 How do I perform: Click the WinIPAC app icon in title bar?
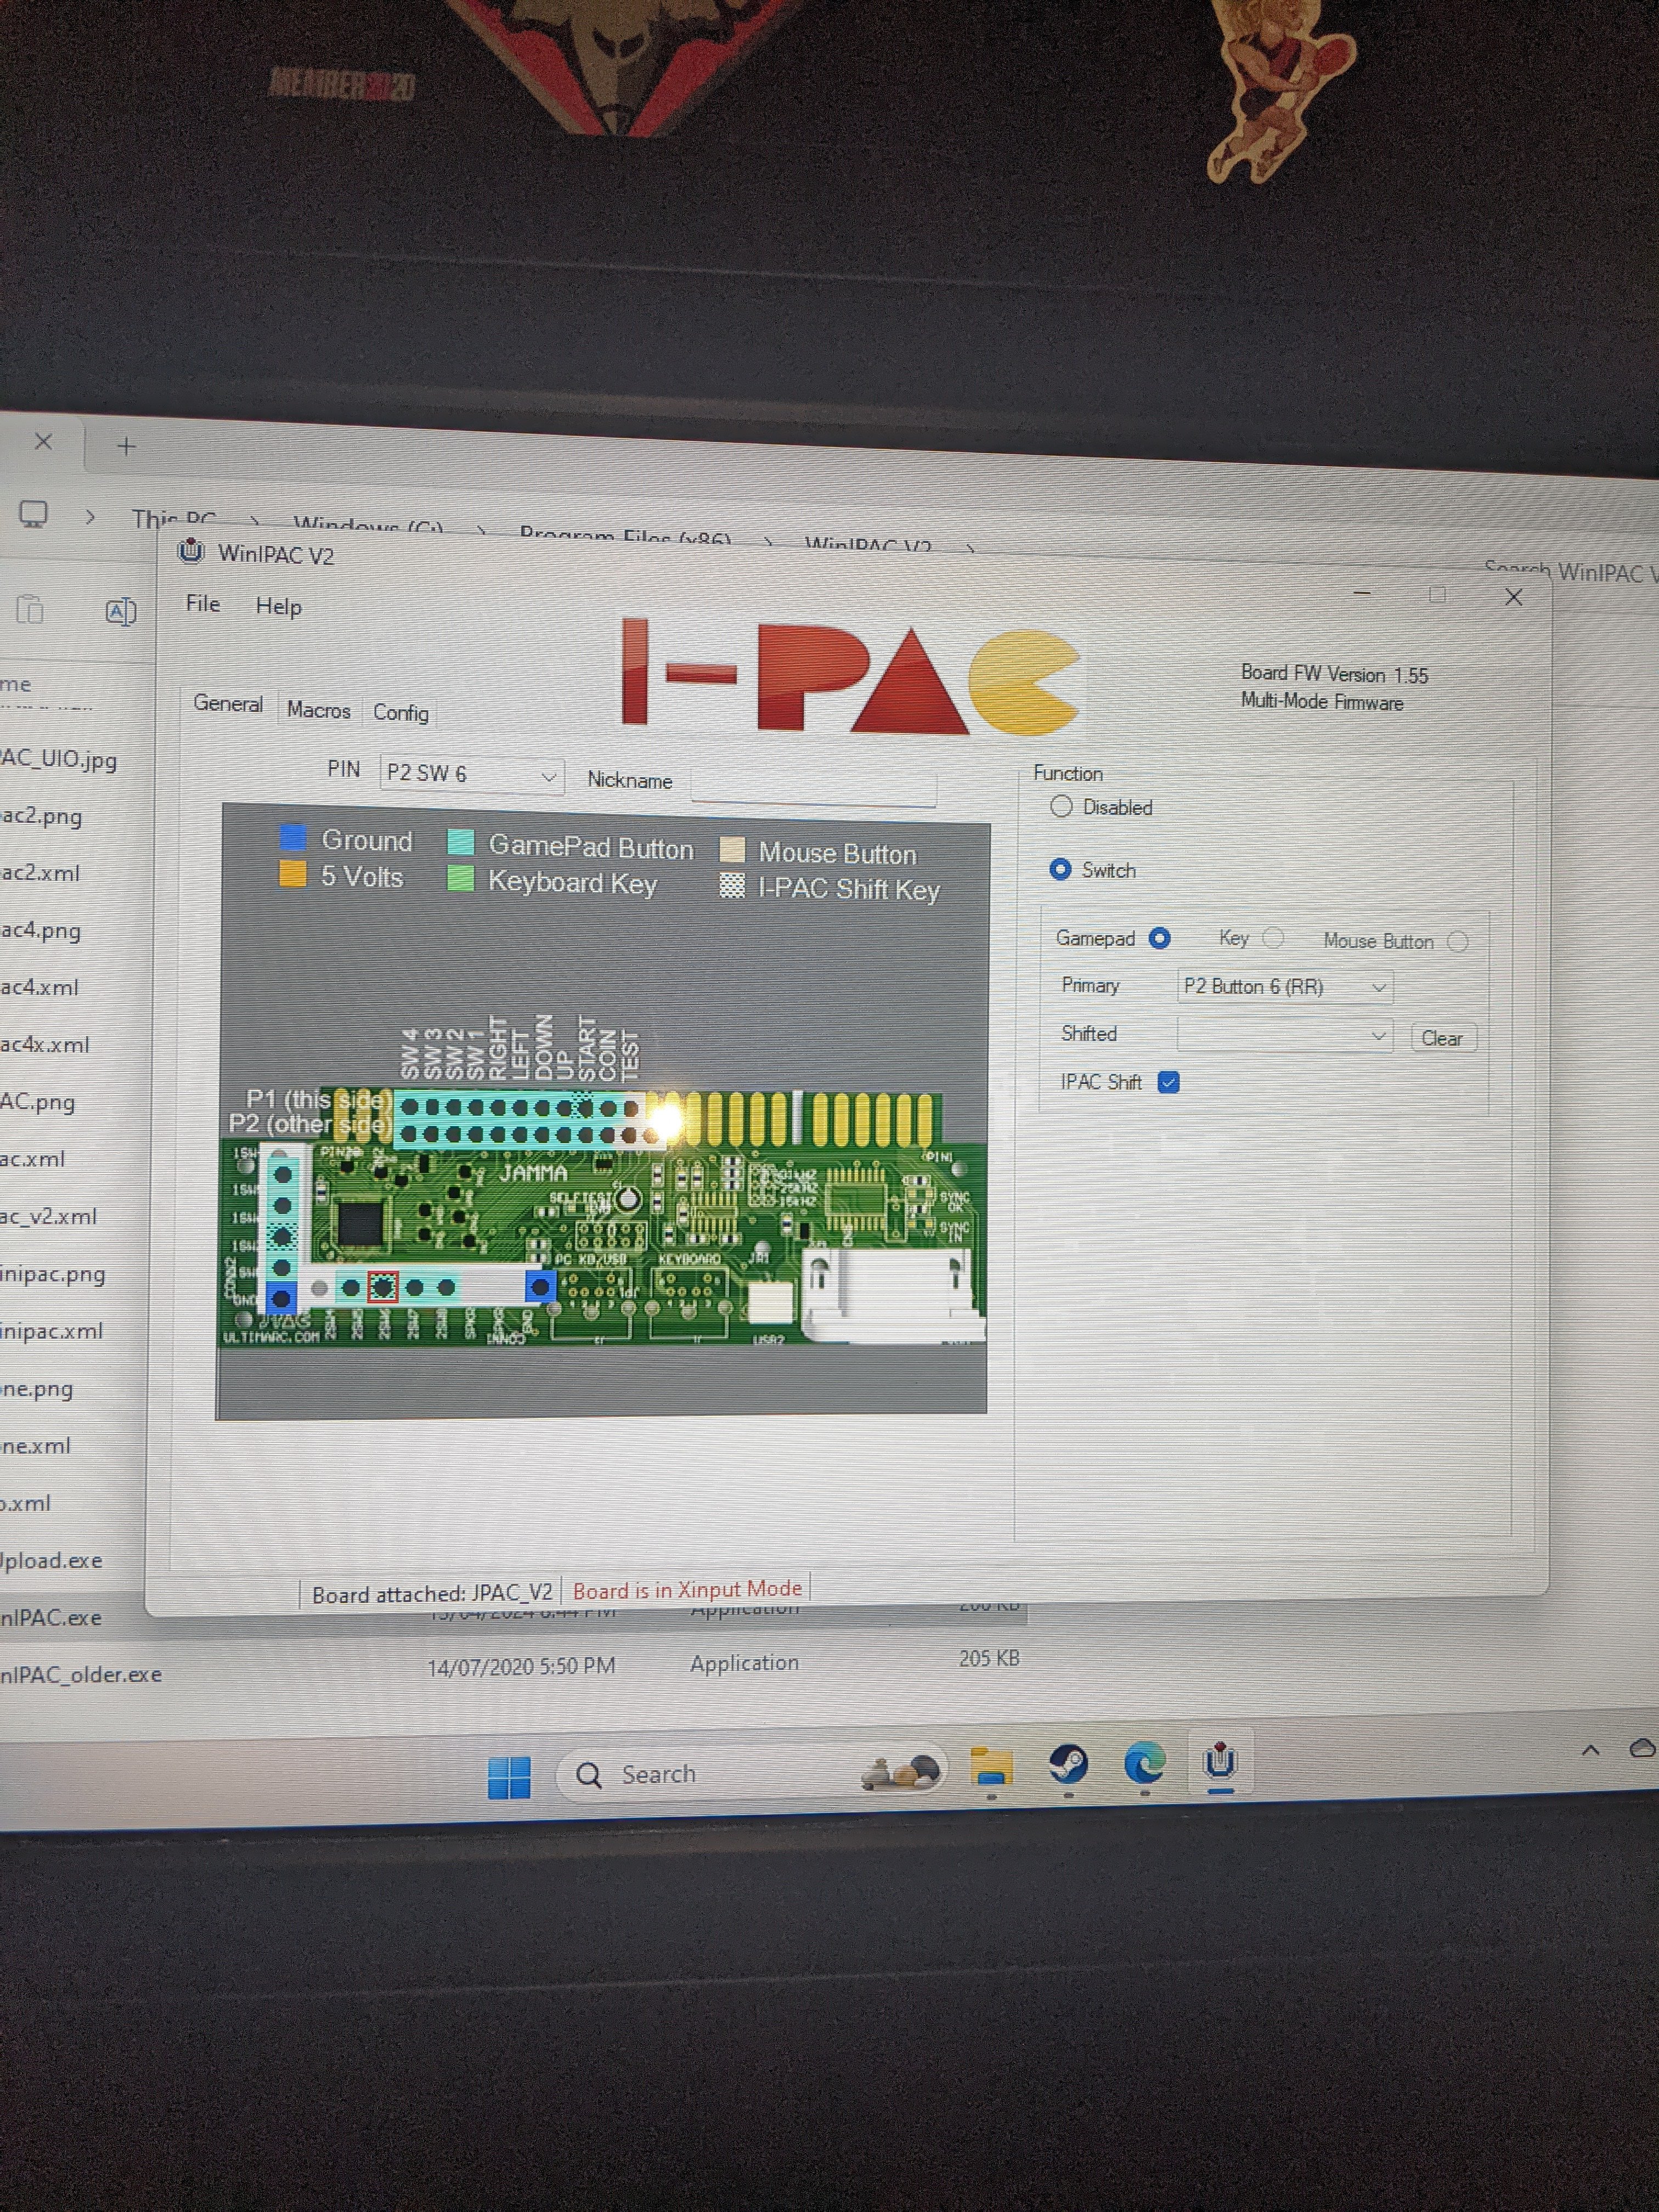pos(190,551)
